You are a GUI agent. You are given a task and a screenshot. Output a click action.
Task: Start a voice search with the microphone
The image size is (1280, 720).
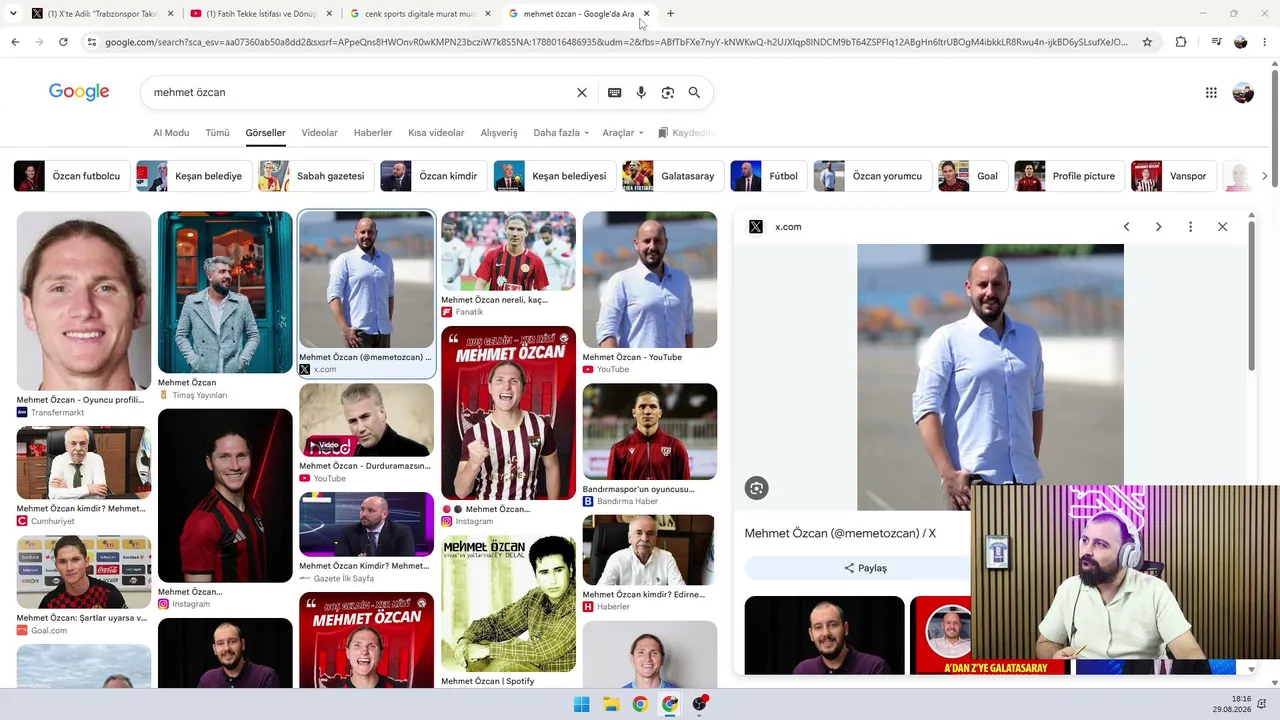[x=641, y=92]
